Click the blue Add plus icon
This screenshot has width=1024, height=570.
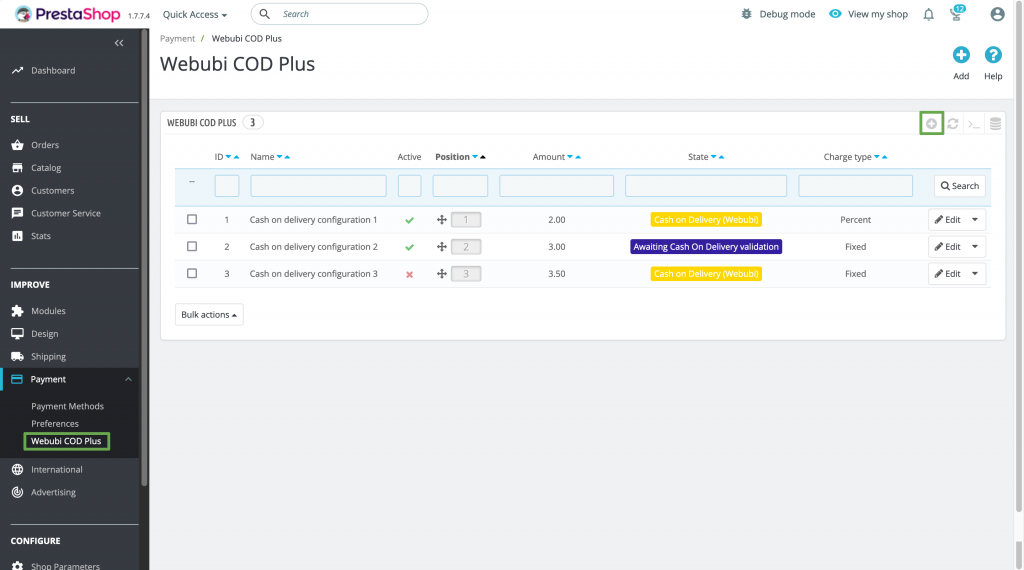(x=961, y=55)
